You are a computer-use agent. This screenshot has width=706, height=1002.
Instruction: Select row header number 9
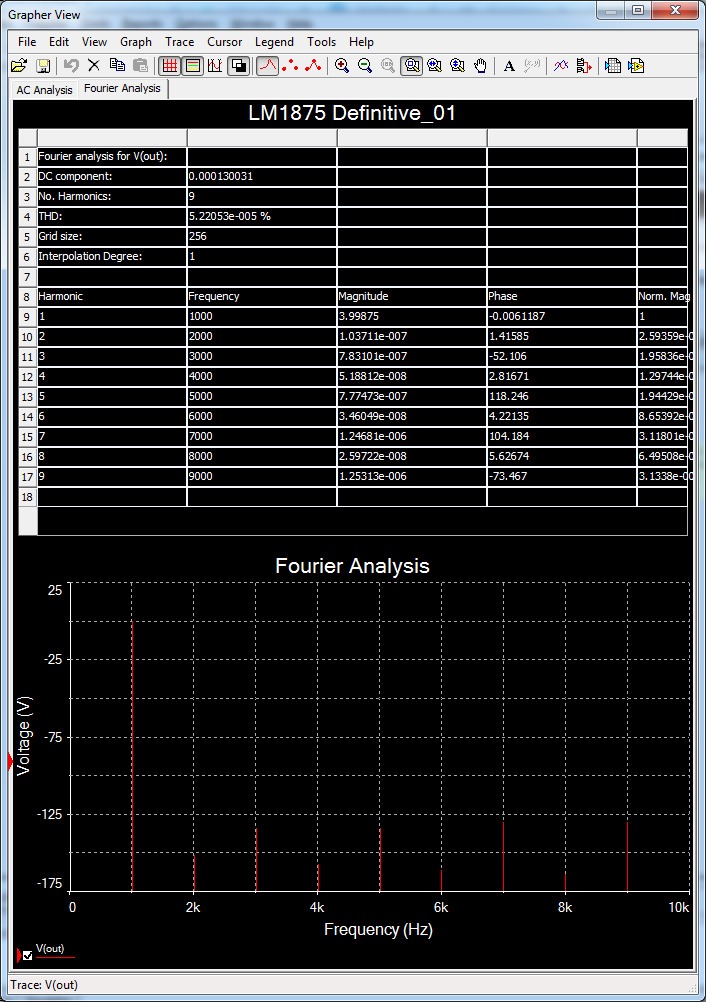tap(27, 316)
